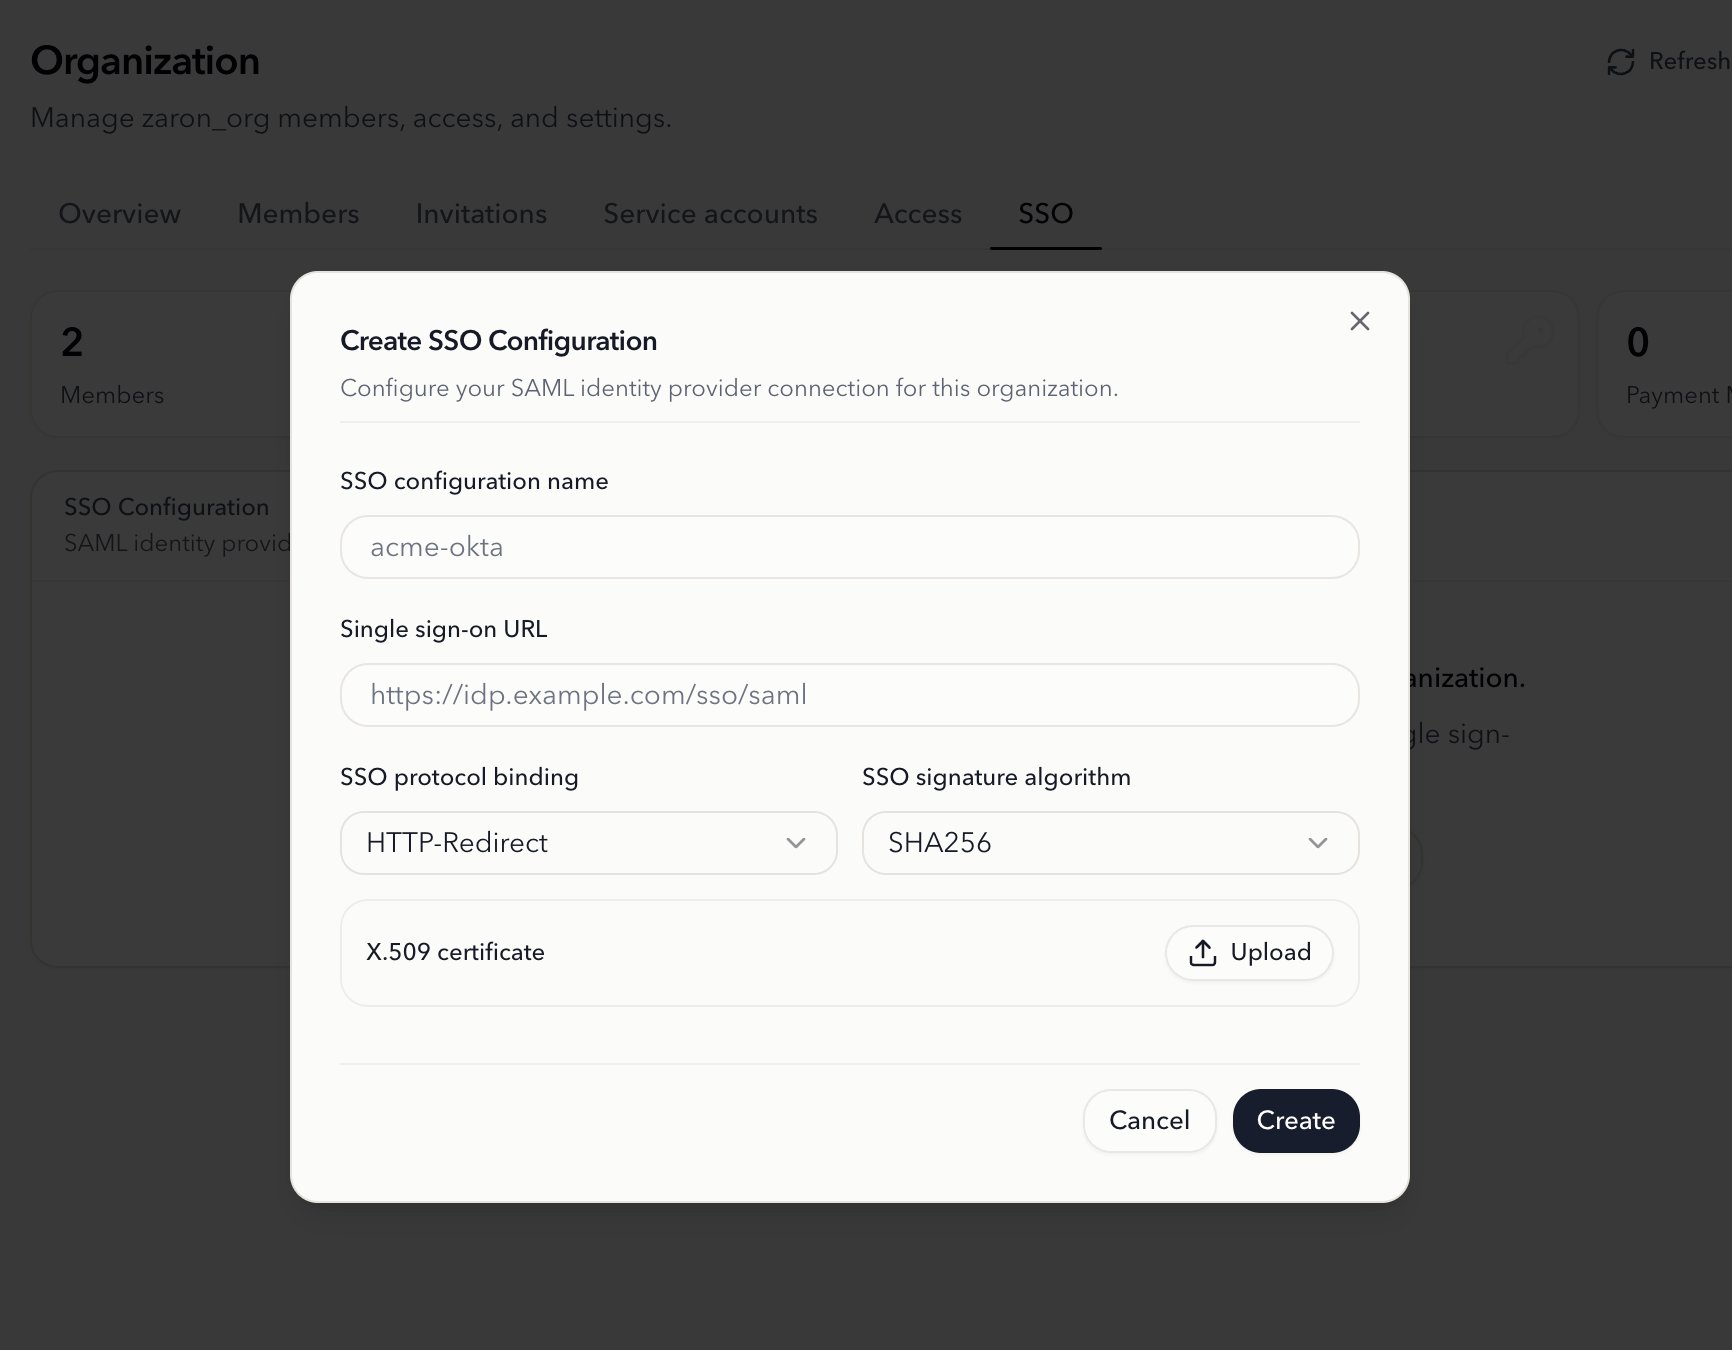Click the key icon behind dialog

coord(1530,340)
